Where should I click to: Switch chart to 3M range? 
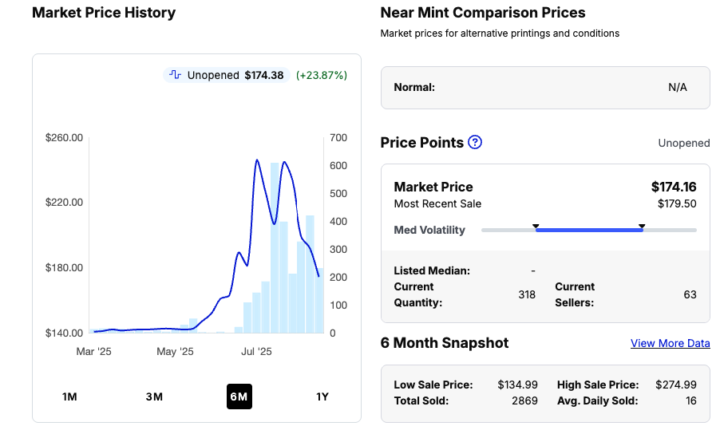(x=154, y=397)
